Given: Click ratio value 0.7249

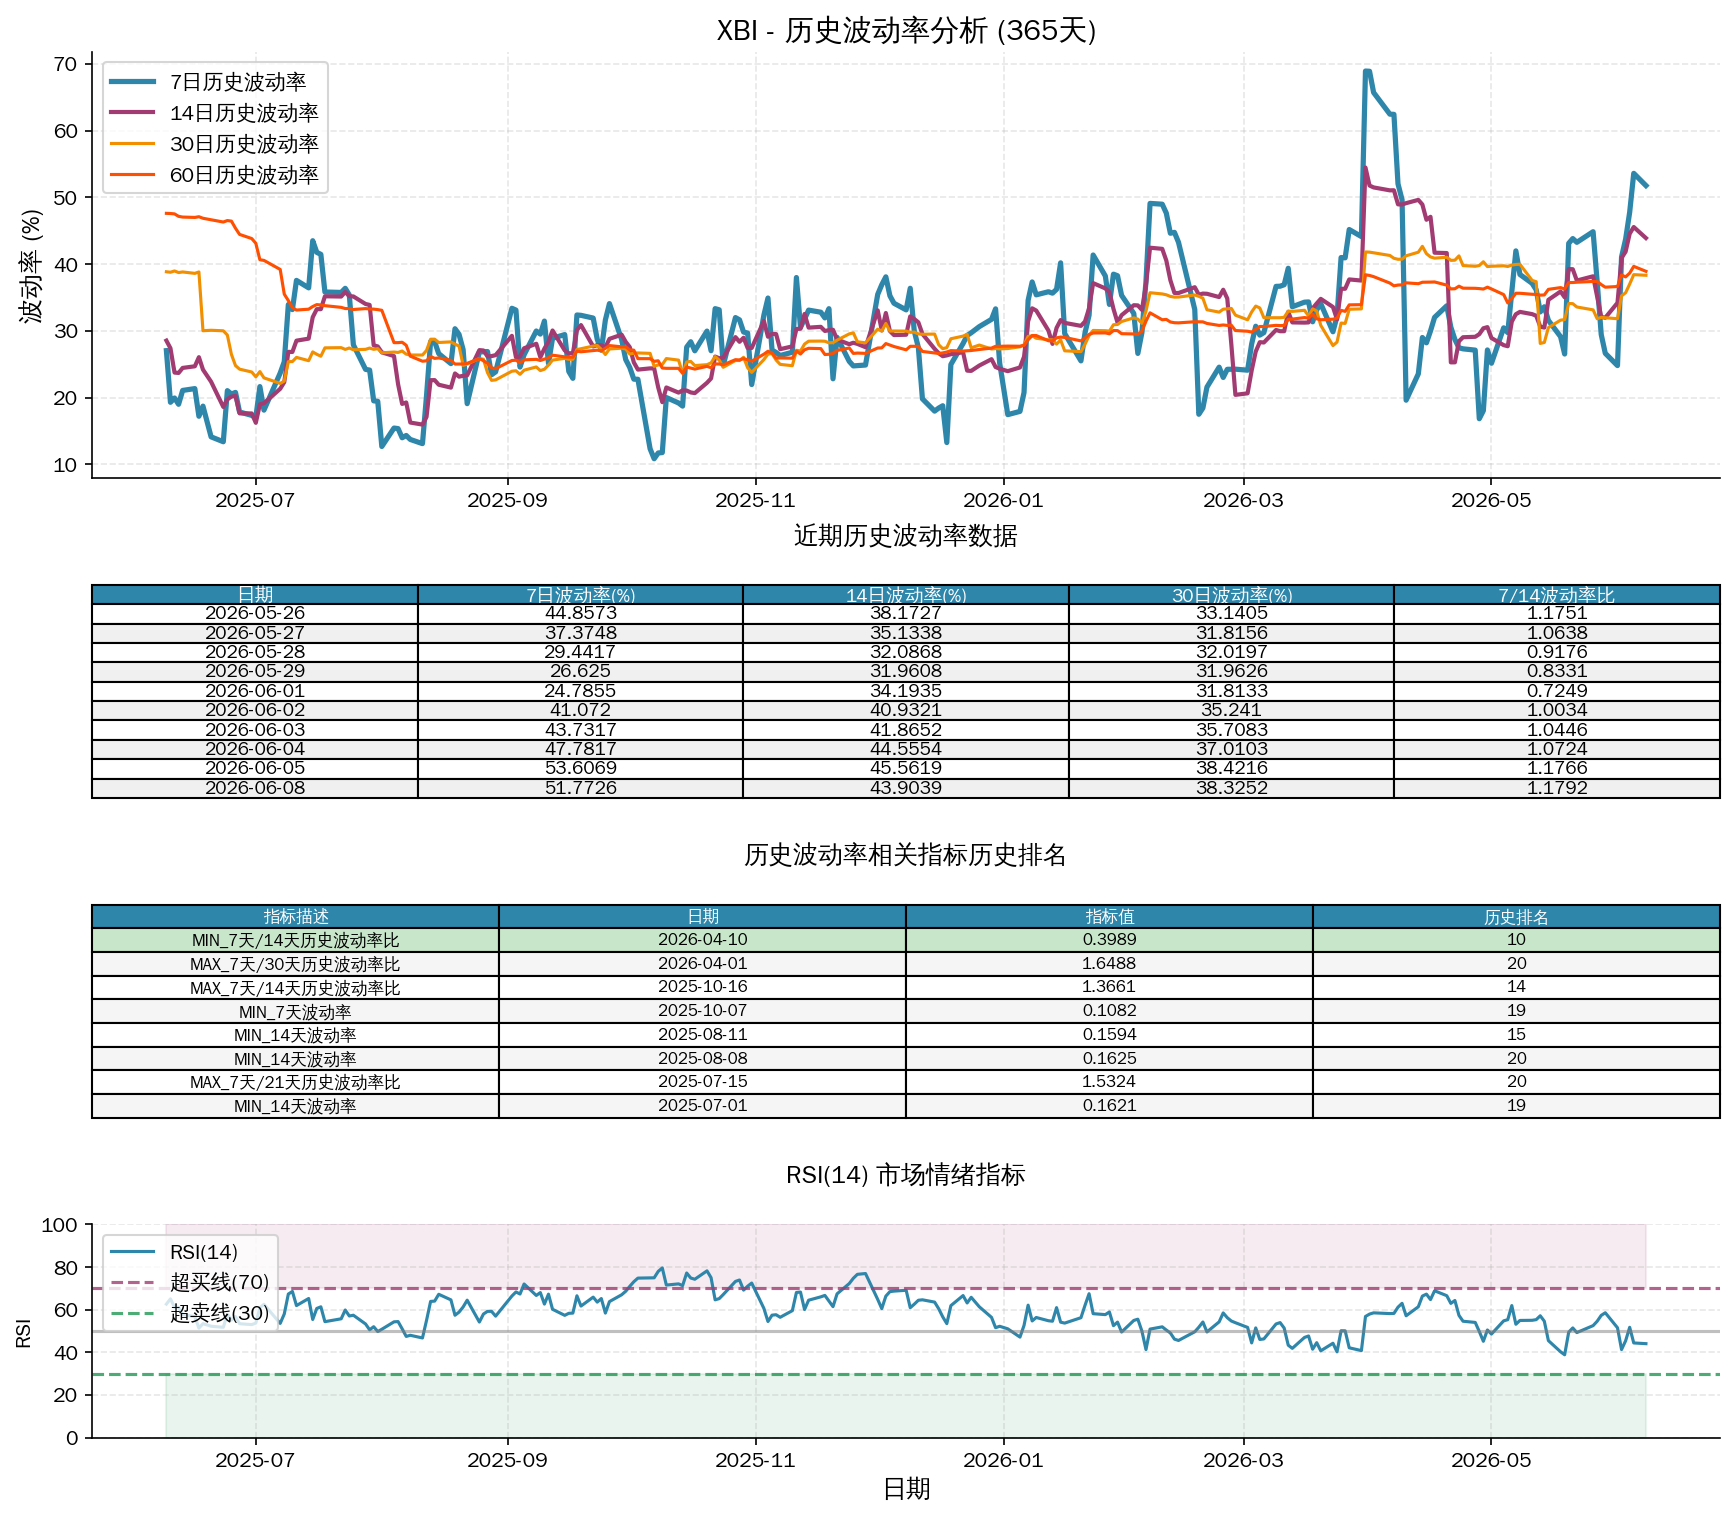Looking at the screenshot, I should click(x=1557, y=691).
